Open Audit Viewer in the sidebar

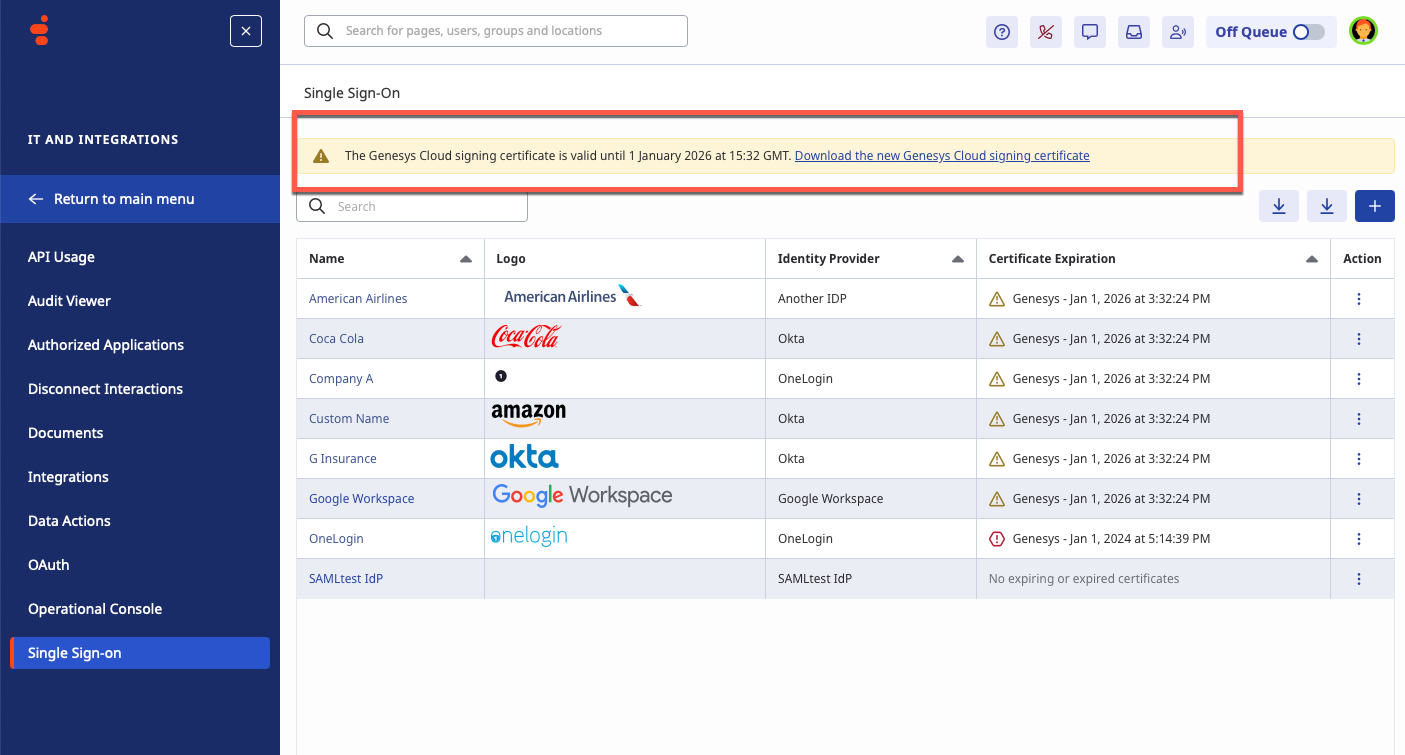click(x=69, y=301)
